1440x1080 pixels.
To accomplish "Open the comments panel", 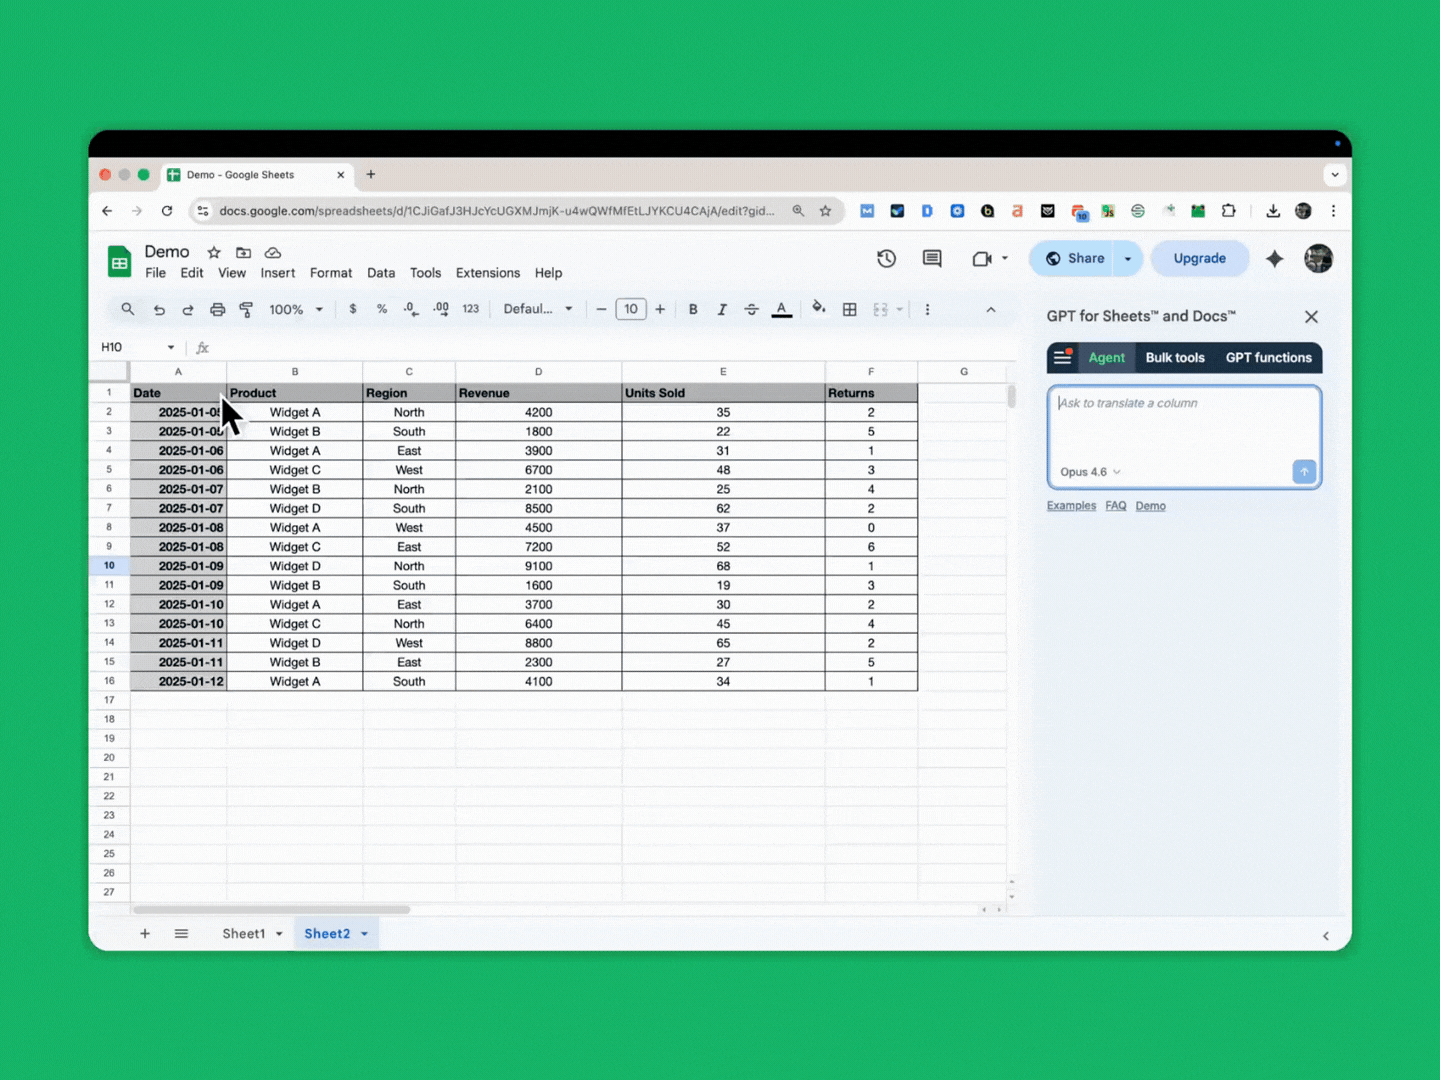I will click(931, 258).
